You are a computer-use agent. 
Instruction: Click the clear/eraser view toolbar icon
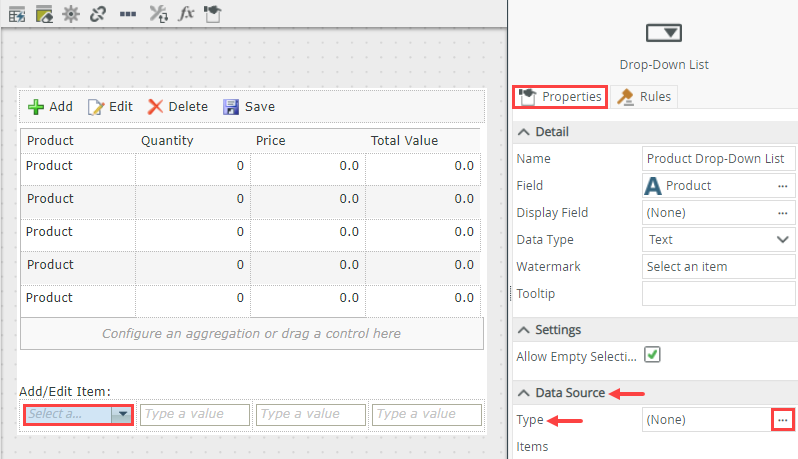44,14
